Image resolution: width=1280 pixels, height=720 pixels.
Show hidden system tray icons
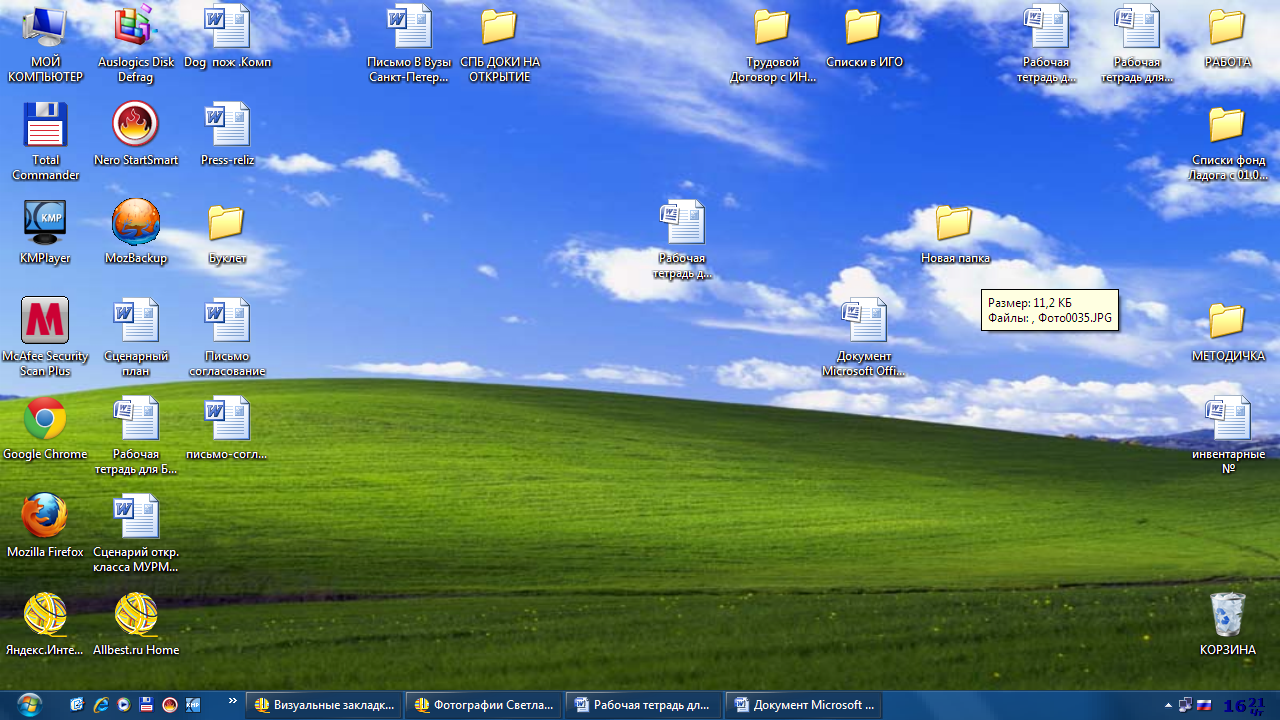point(1168,705)
